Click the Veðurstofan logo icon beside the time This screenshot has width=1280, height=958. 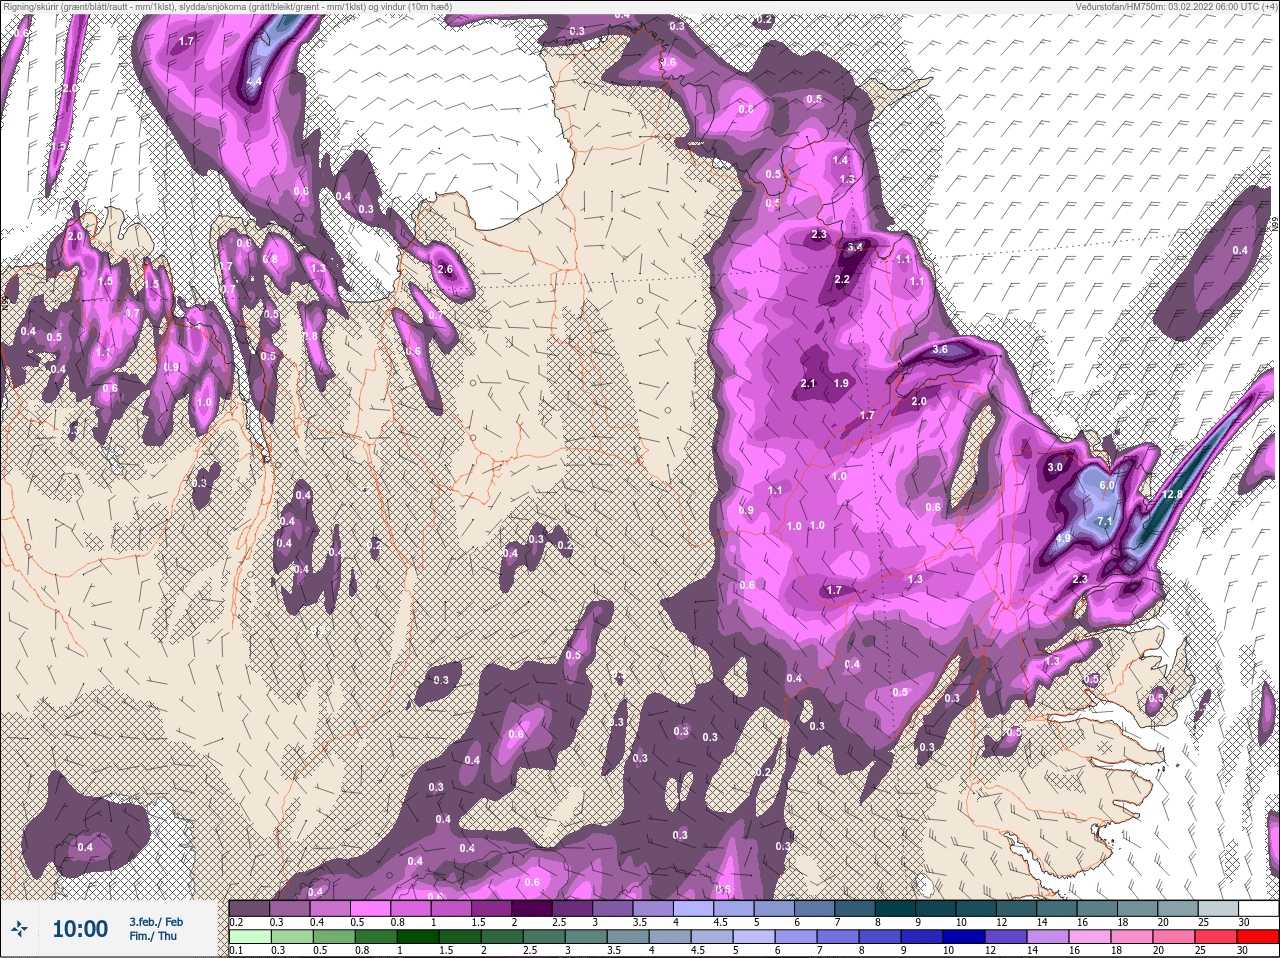coord(18,930)
